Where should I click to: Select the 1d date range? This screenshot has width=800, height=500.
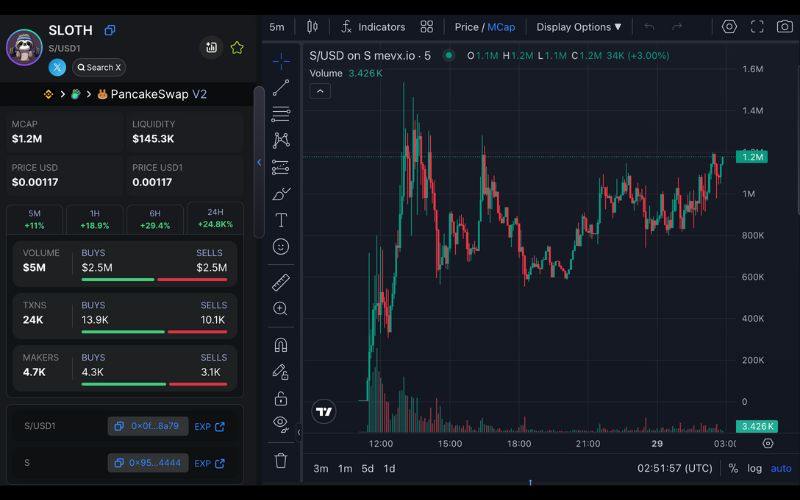389,468
